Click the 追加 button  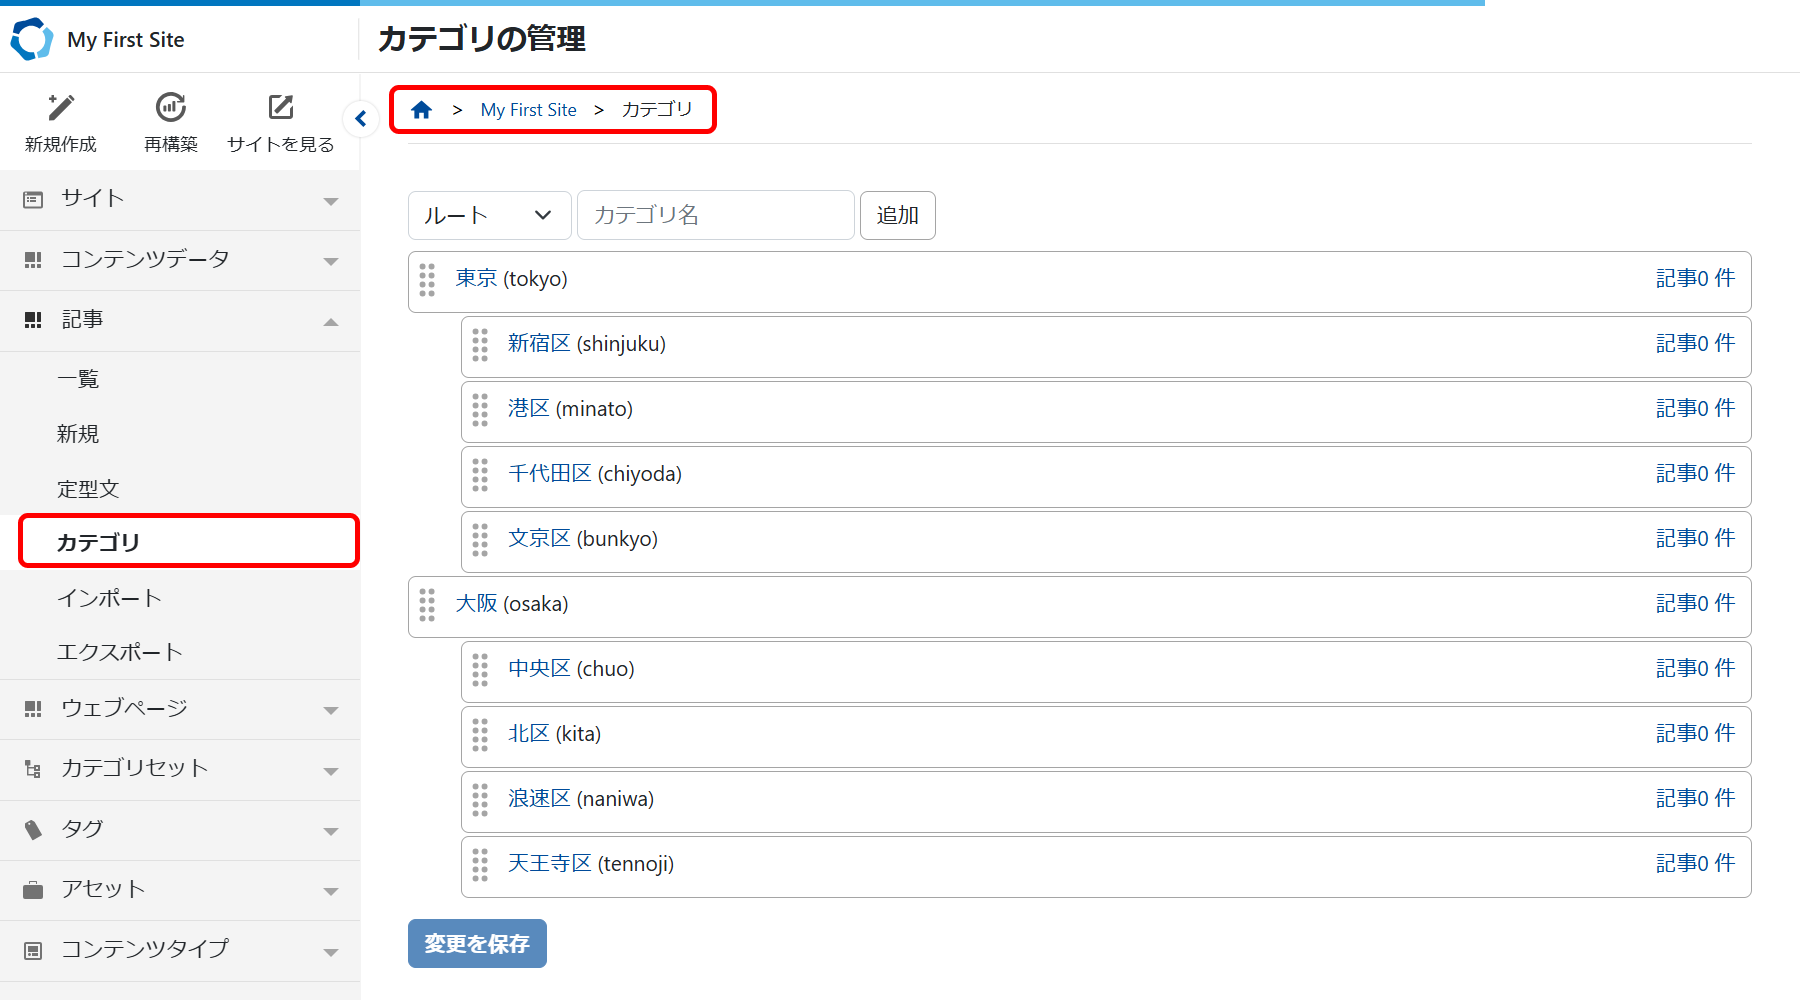897,216
